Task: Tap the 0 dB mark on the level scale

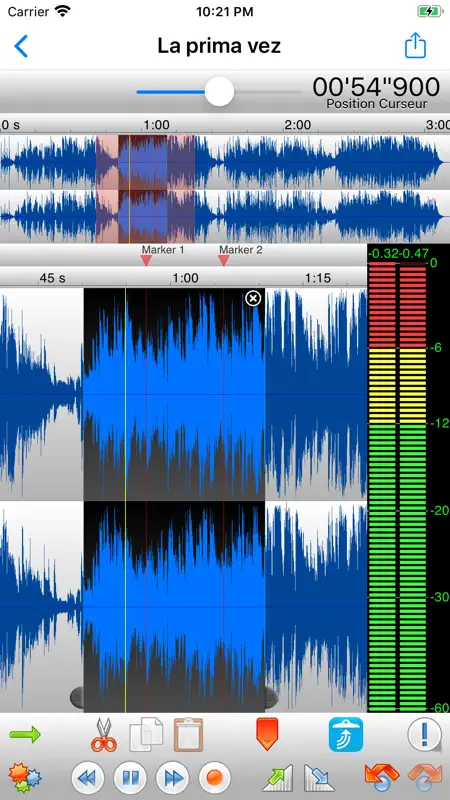Action: coord(434,263)
